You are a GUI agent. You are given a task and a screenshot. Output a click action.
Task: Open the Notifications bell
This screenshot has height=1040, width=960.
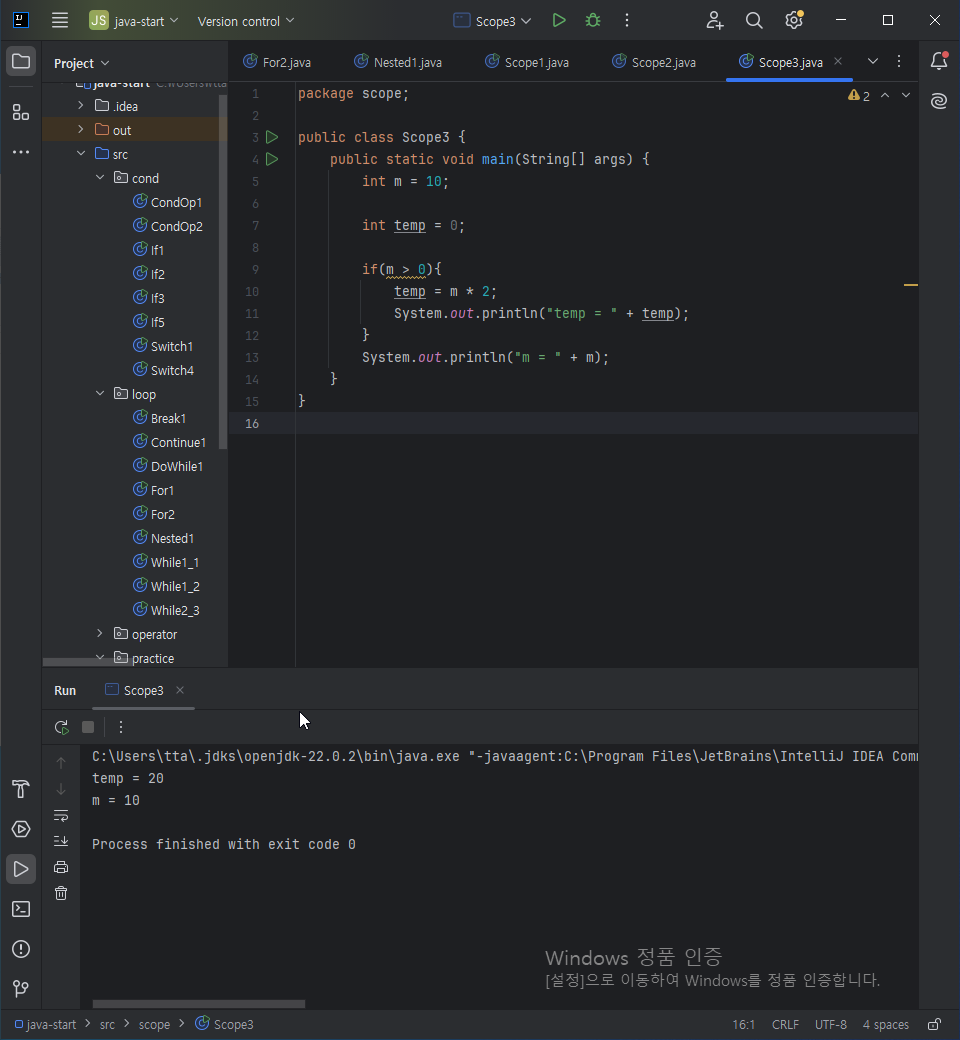coord(939,61)
